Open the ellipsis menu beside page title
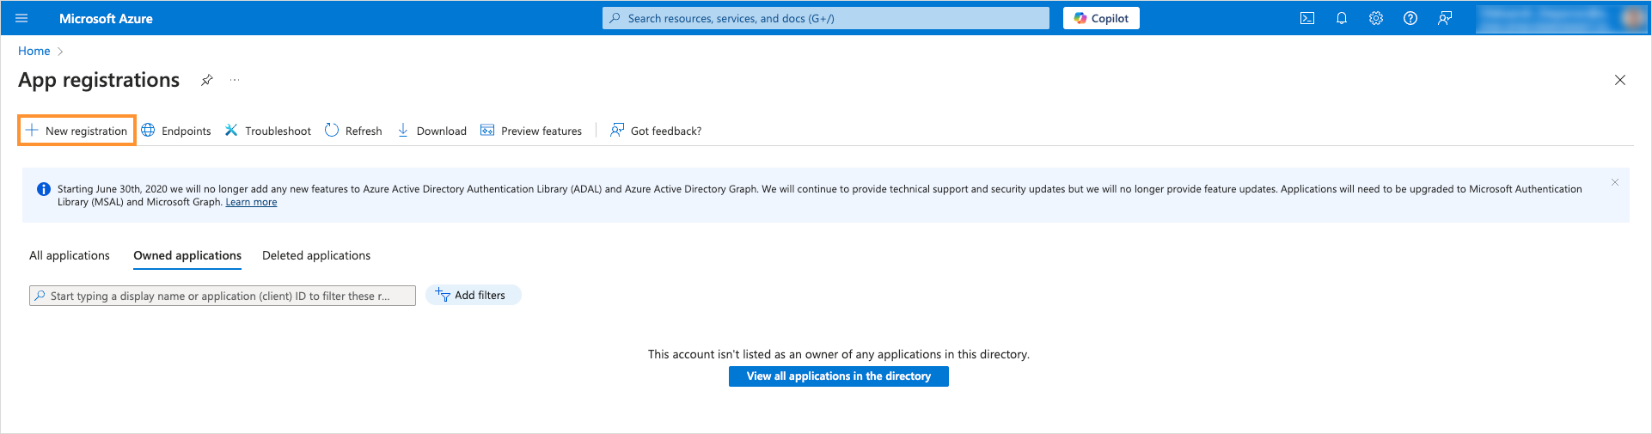1652x434 pixels. (235, 80)
